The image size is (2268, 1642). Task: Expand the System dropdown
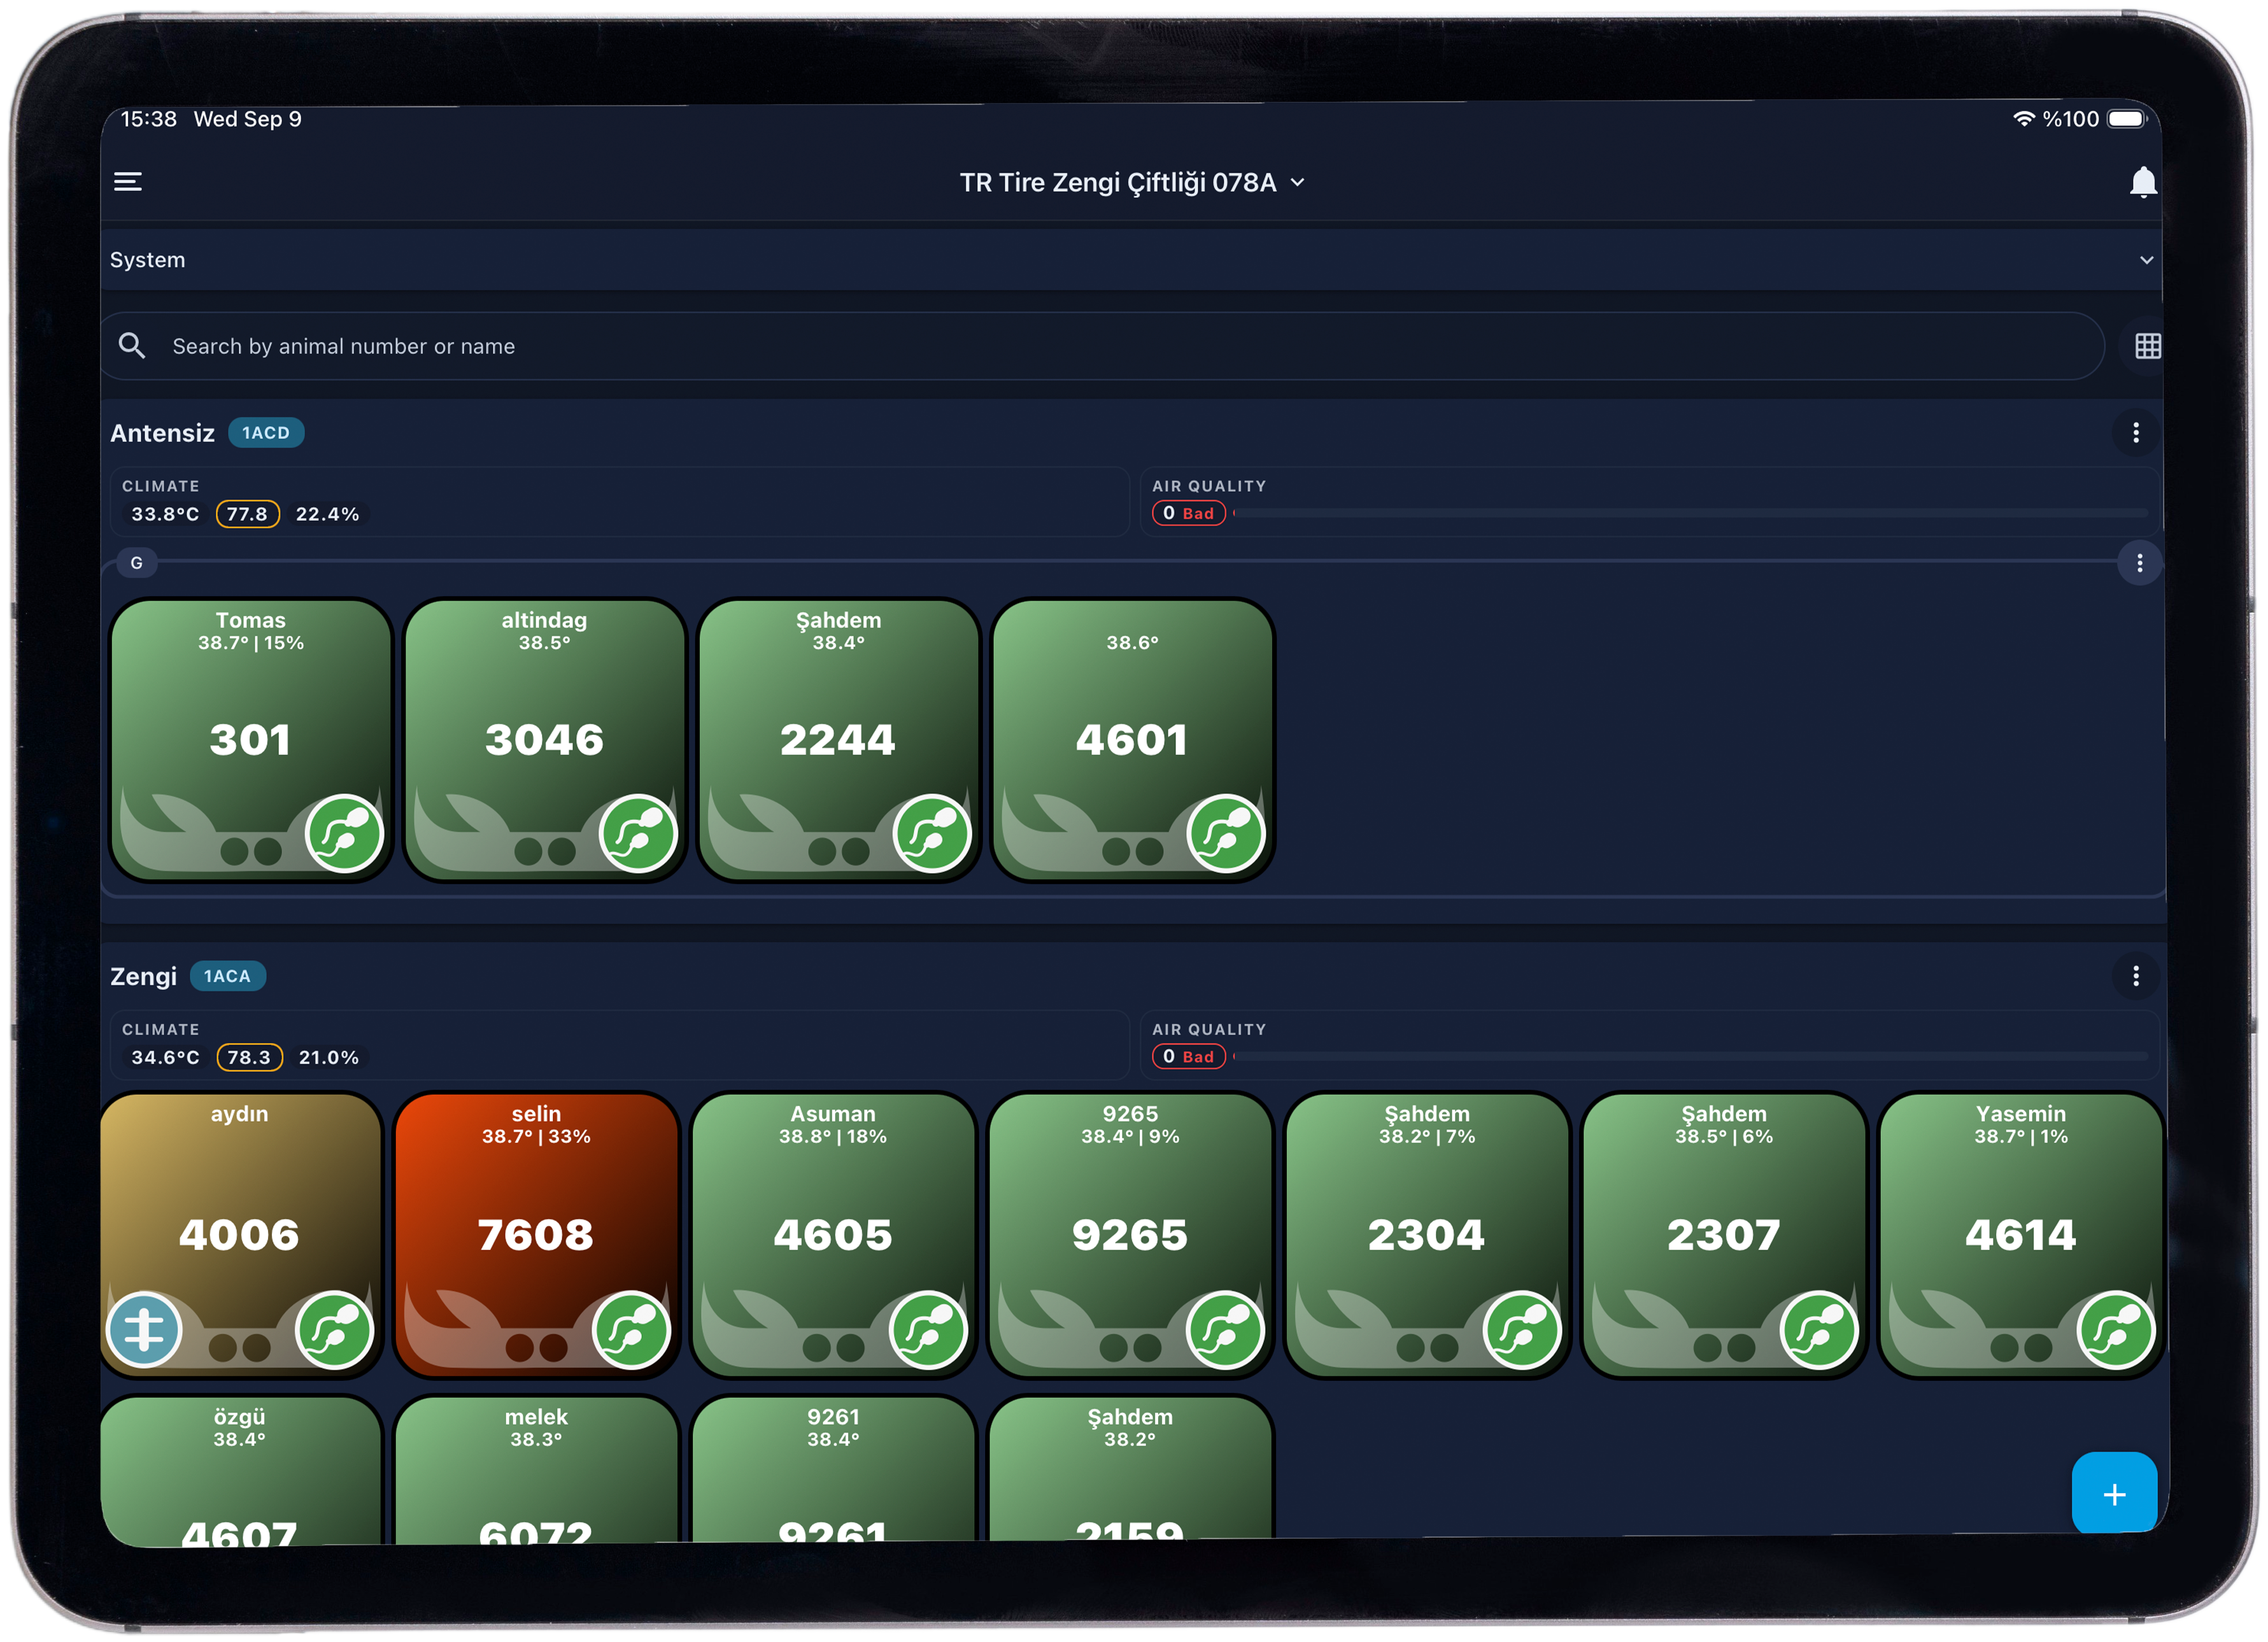click(1132, 260)
